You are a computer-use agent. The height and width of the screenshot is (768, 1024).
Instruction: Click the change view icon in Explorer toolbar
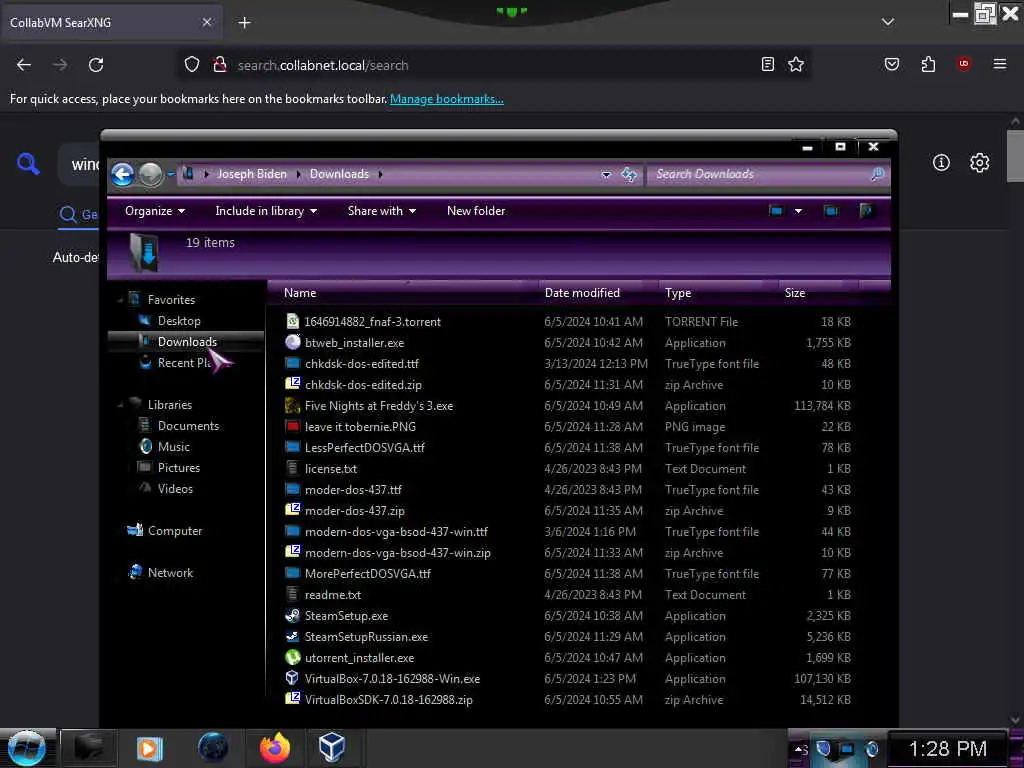point(776,211)
